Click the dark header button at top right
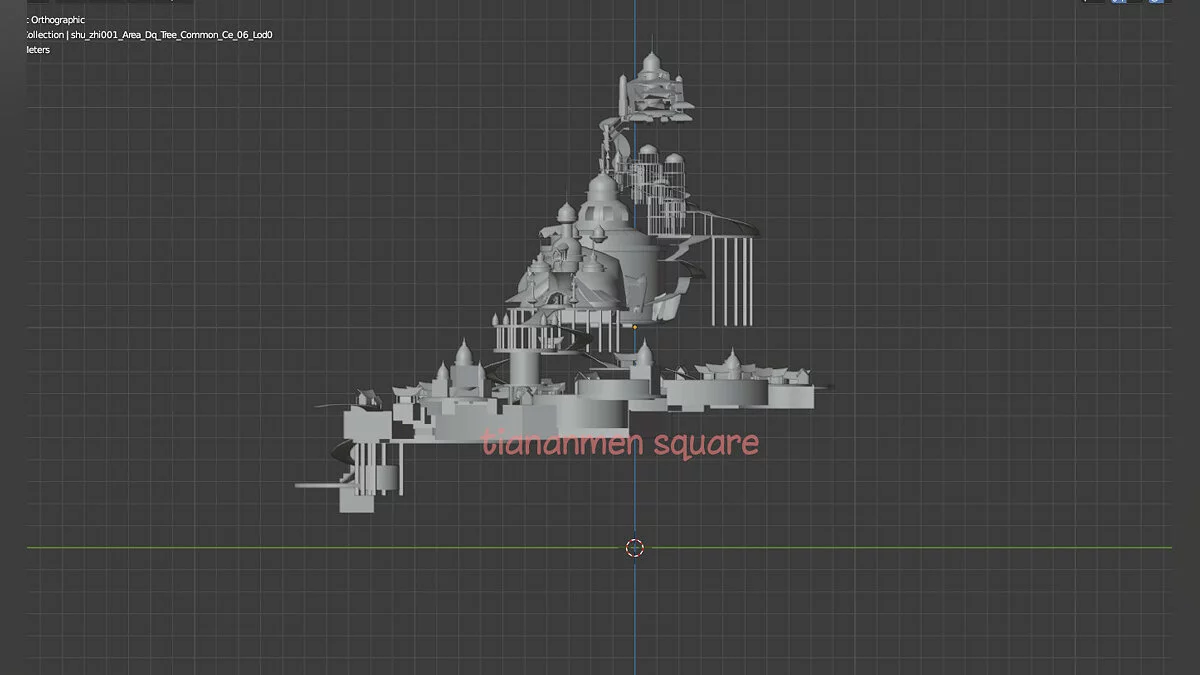This screenshot has height=675, width=1200. pyautogui.click(x=1092, y=2)
